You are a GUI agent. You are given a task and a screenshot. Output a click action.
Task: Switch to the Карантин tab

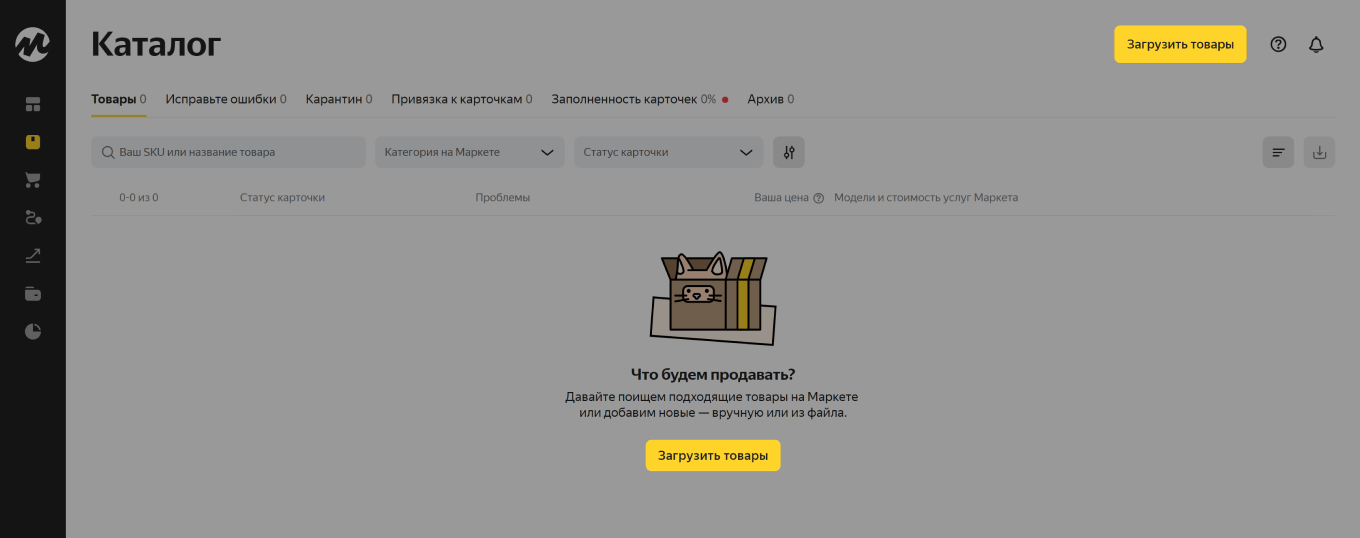(339, 99)
